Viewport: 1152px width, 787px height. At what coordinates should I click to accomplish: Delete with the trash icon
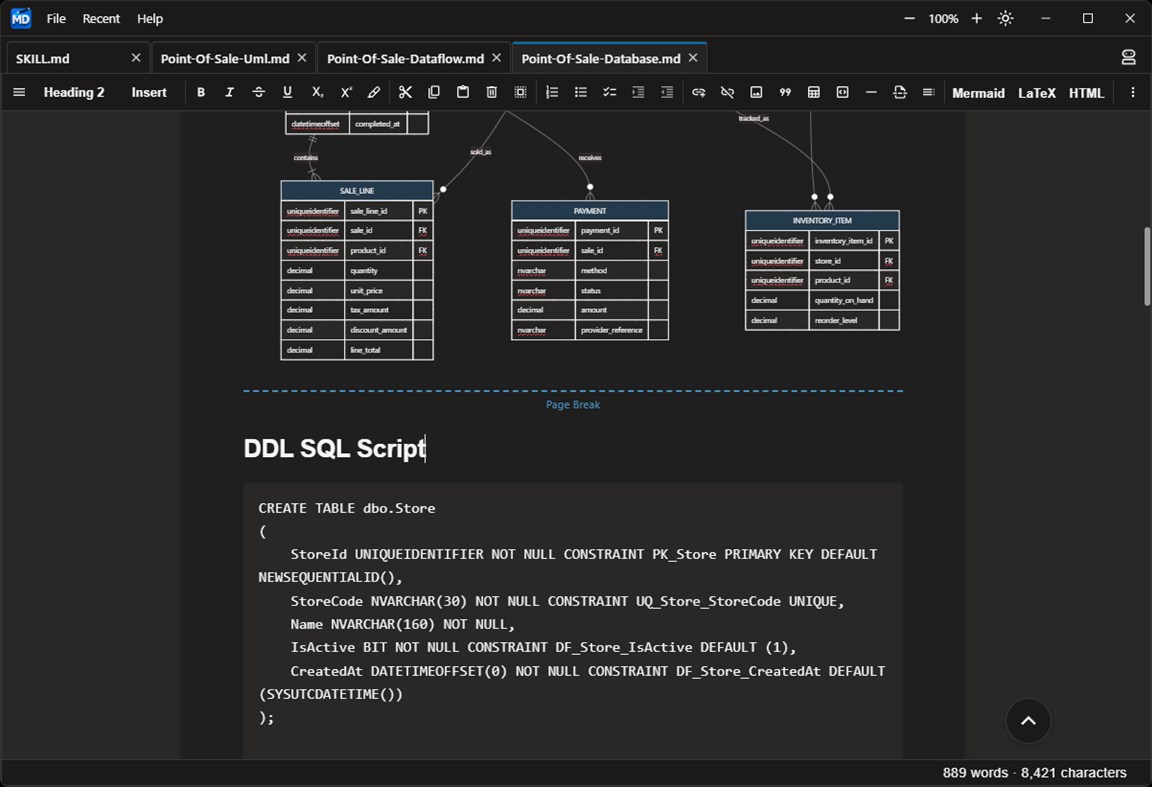(492, 93)
